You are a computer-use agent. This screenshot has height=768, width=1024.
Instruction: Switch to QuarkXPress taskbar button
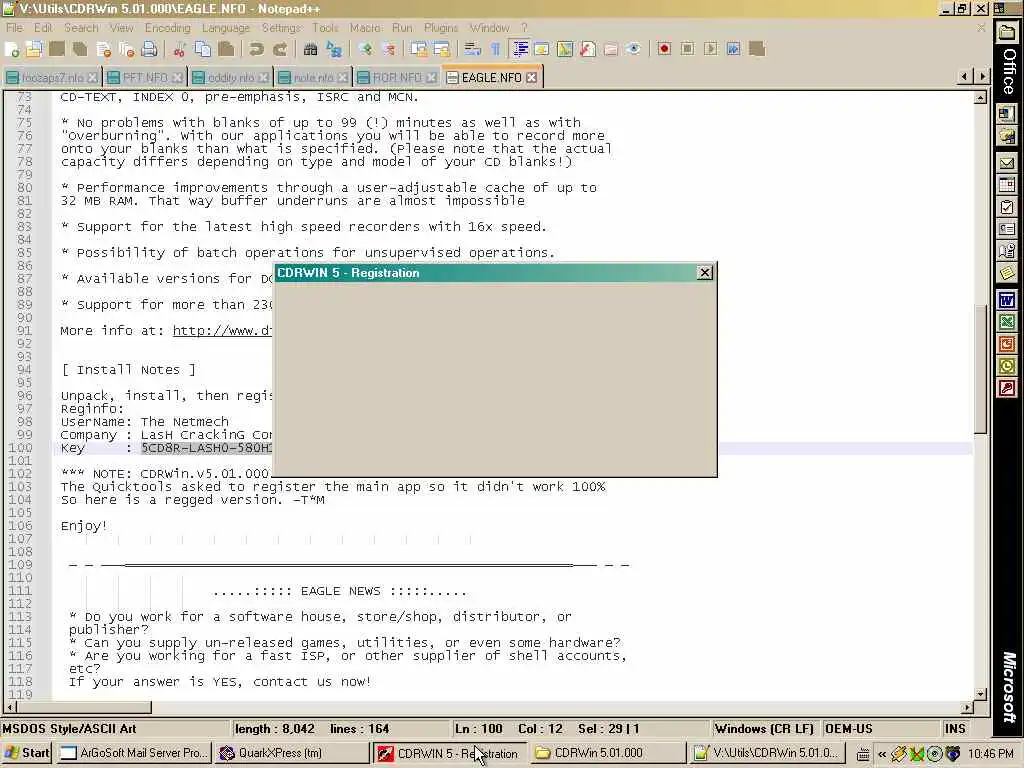point(291,753)
